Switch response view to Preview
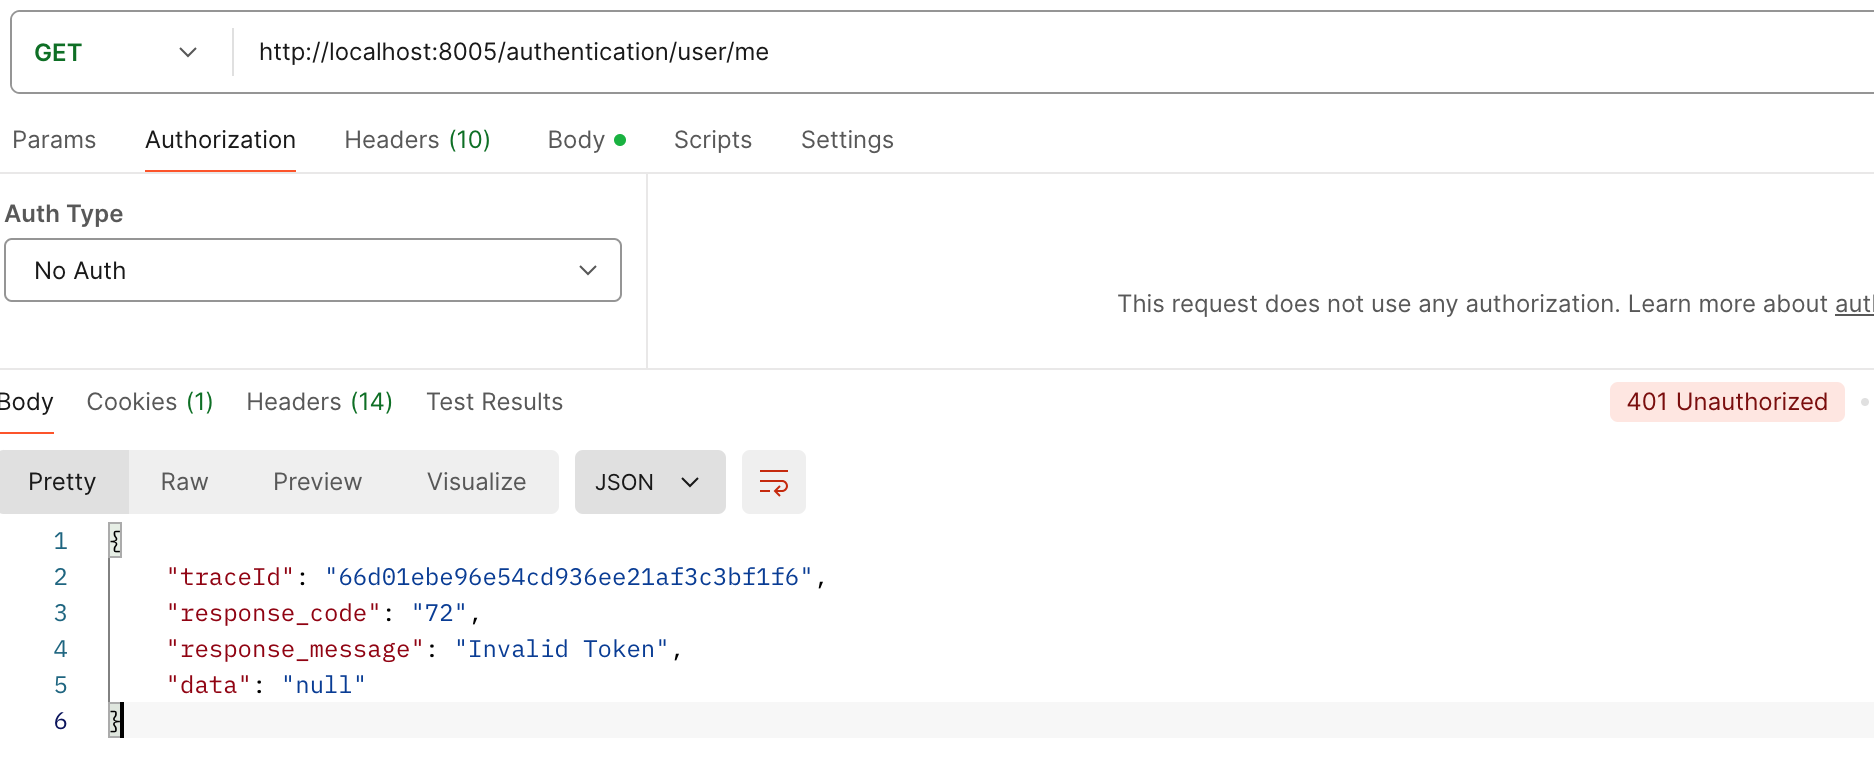 point(318,482)
